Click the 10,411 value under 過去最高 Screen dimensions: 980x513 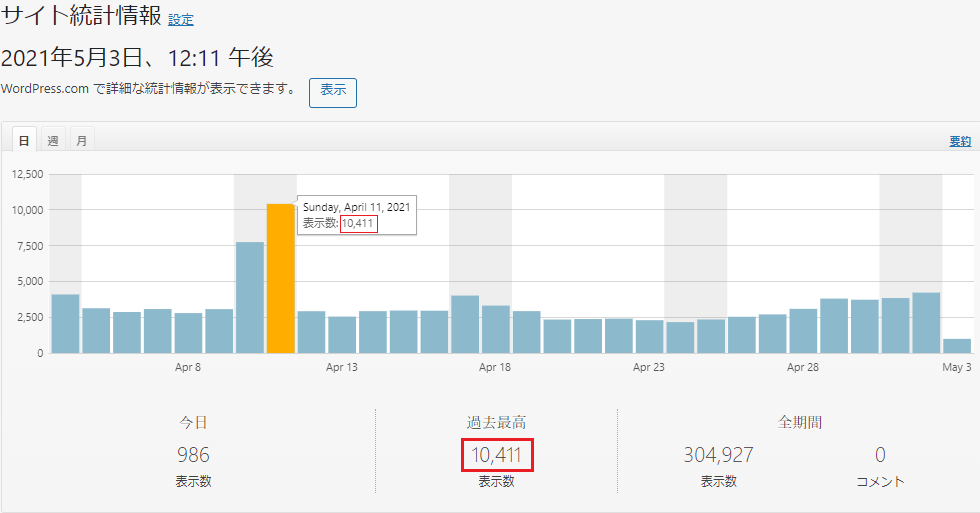click(497, 456)
